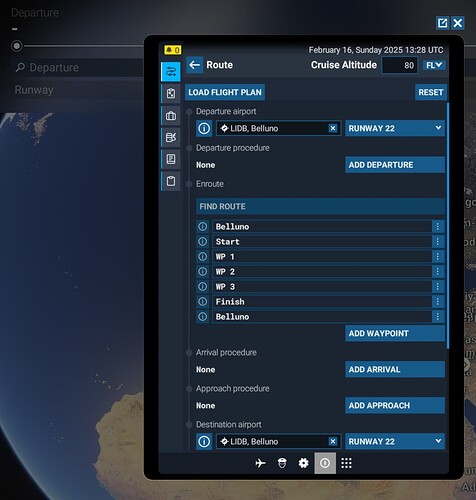476x500 pixels.
Task: Open the settings gear in bottom bar
Action: pos(303,463)
